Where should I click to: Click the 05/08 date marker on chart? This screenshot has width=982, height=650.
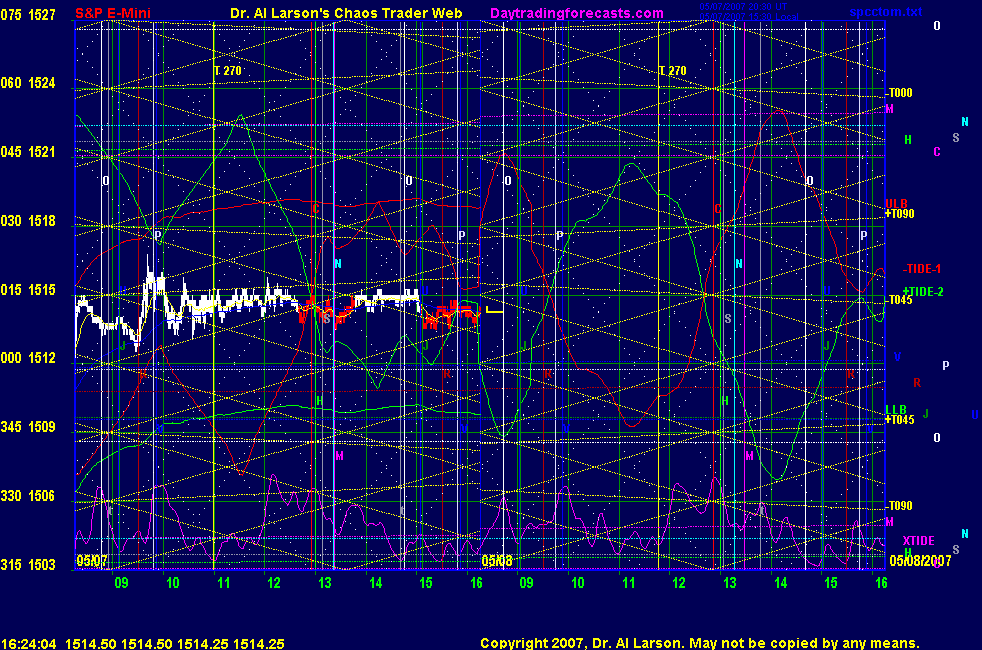[x=497, y=560]
